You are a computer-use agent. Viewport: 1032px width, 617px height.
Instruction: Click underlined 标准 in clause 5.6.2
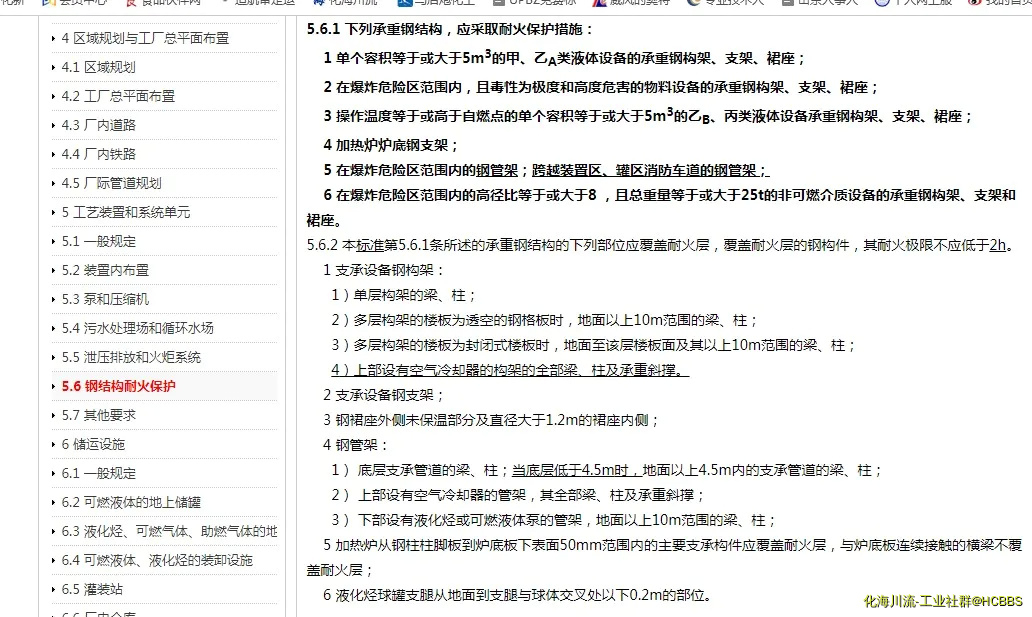click(370, 246)
